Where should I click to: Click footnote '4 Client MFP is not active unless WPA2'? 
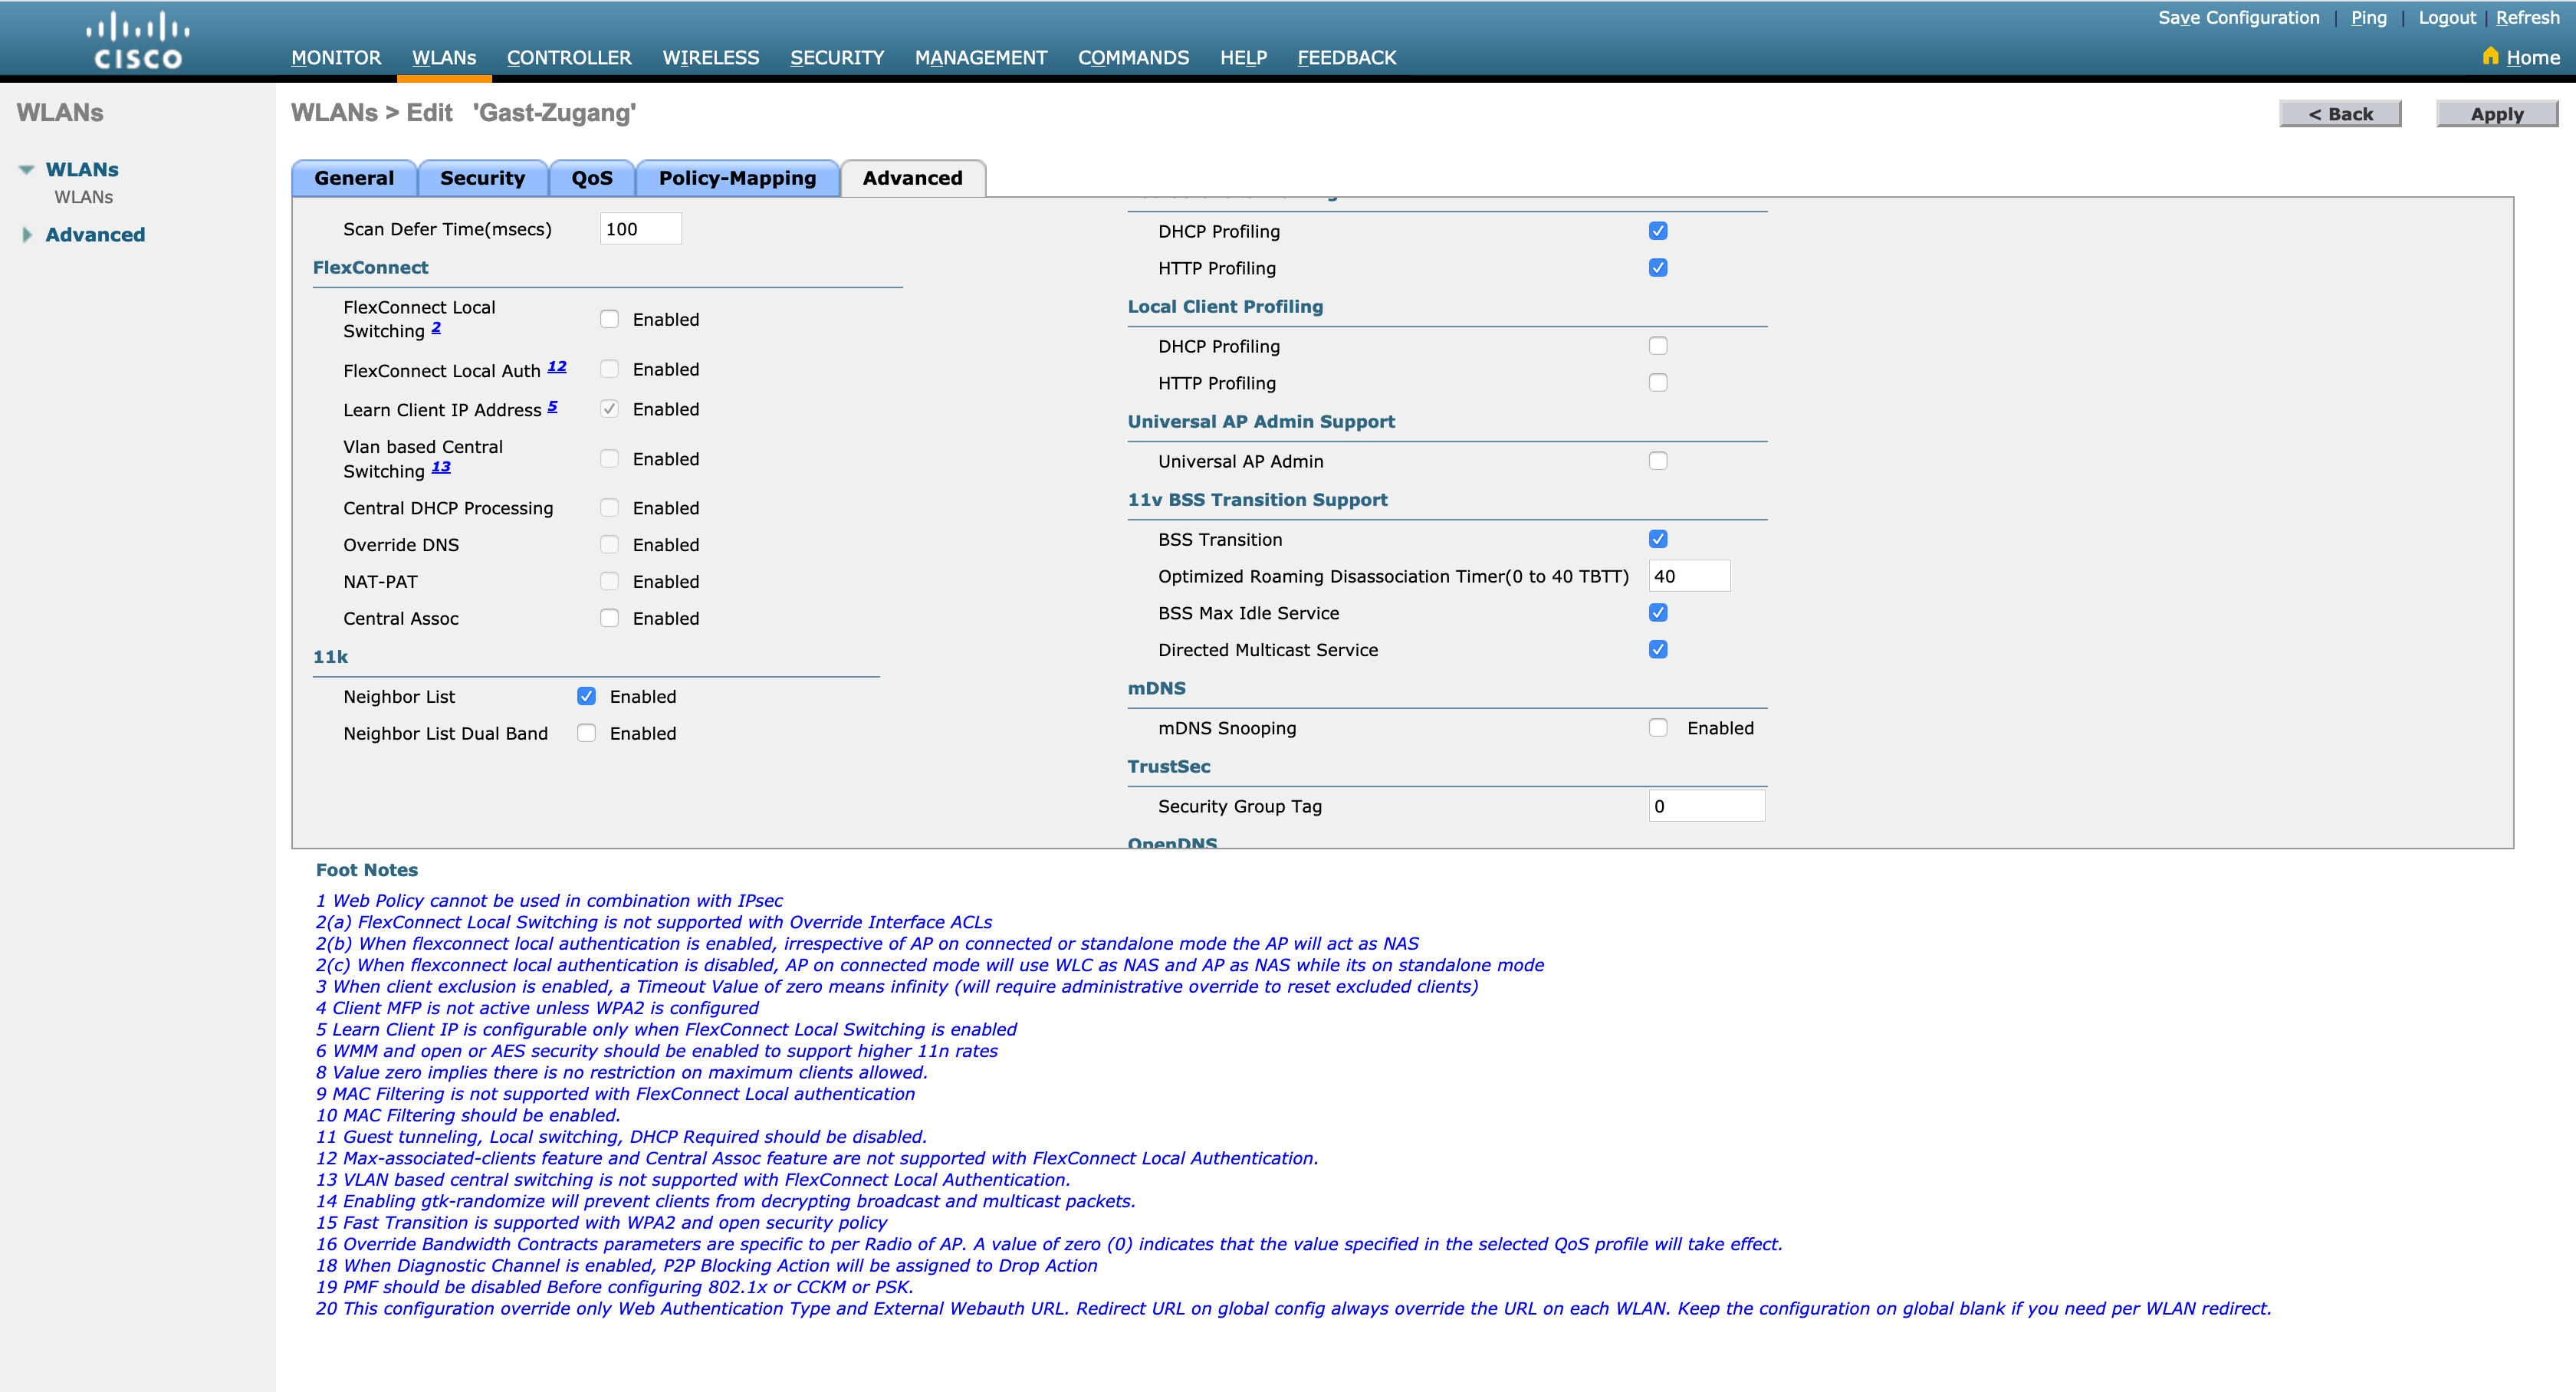537,1008
